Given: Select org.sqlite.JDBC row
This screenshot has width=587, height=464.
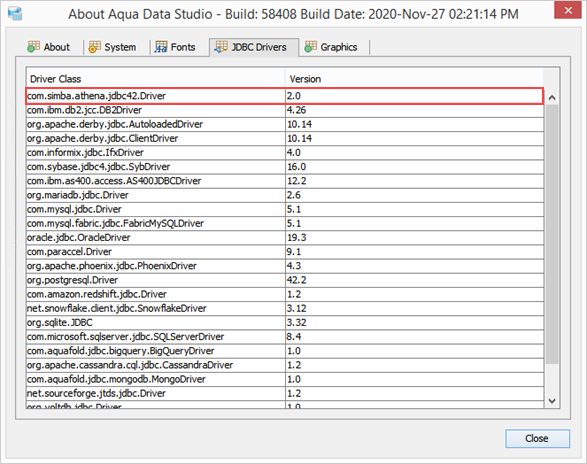Looking at the screenshot, I should tap(285, 323).
